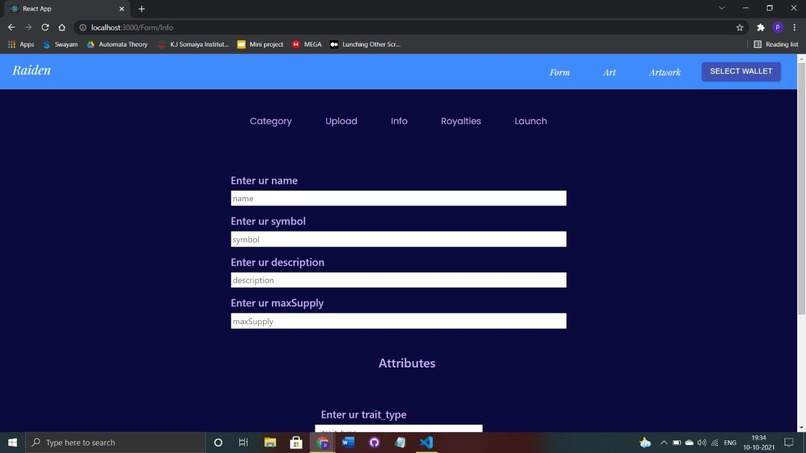Viewport: 806px width, 453px height.
Task: Open Cortana circle icon in taskbar
Action: click(x=218, y=442)
